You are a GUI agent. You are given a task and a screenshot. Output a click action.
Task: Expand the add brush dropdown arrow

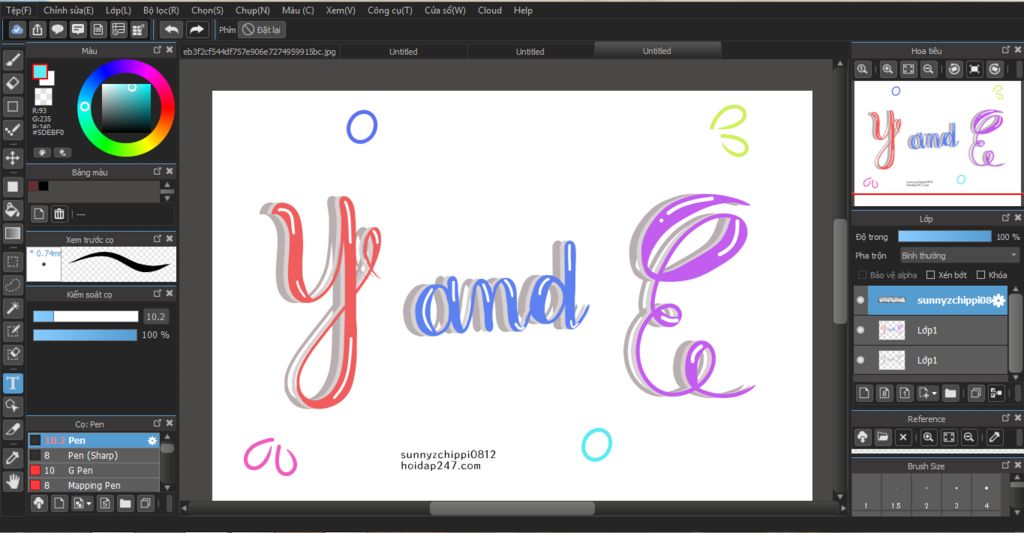pyautogui.click(x=89, y=504)
